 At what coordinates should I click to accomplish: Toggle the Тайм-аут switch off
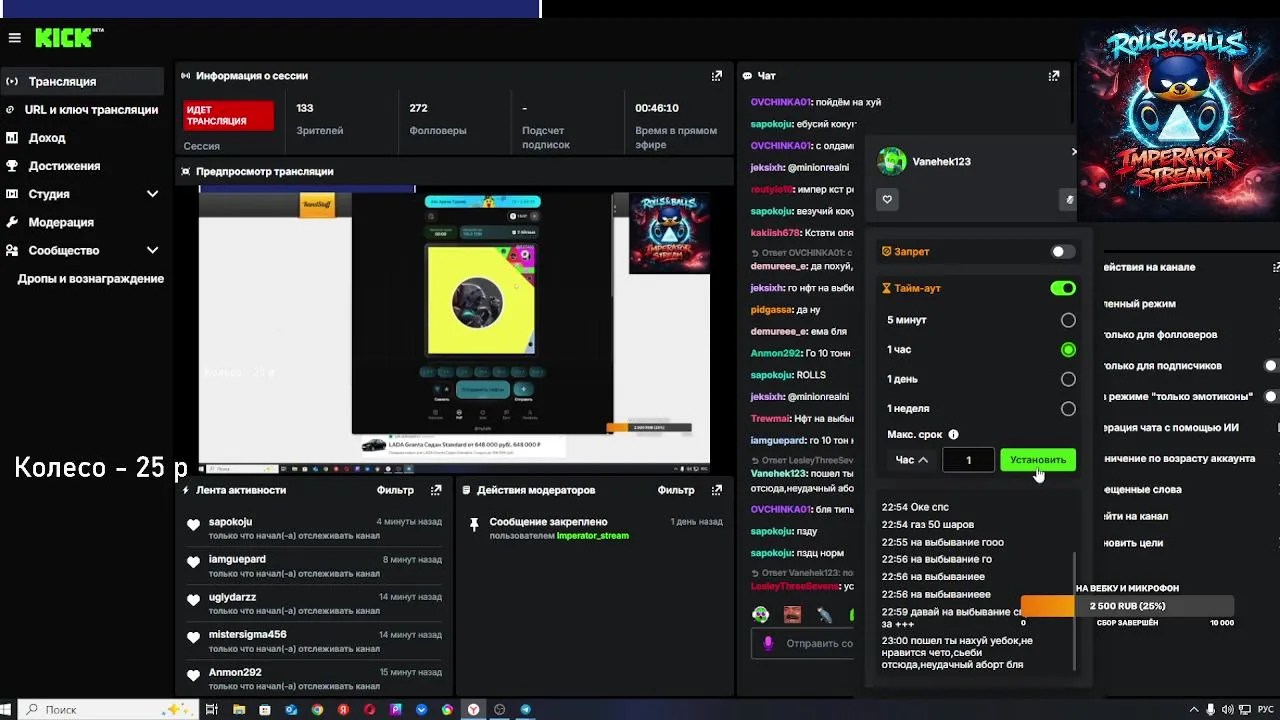coord(1063,288)
